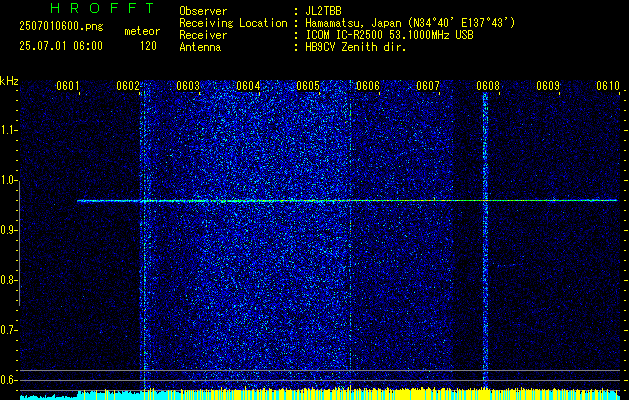Click the 0603 time marker
The width and height of the screenshot is (629, 400).
(188, 85)
